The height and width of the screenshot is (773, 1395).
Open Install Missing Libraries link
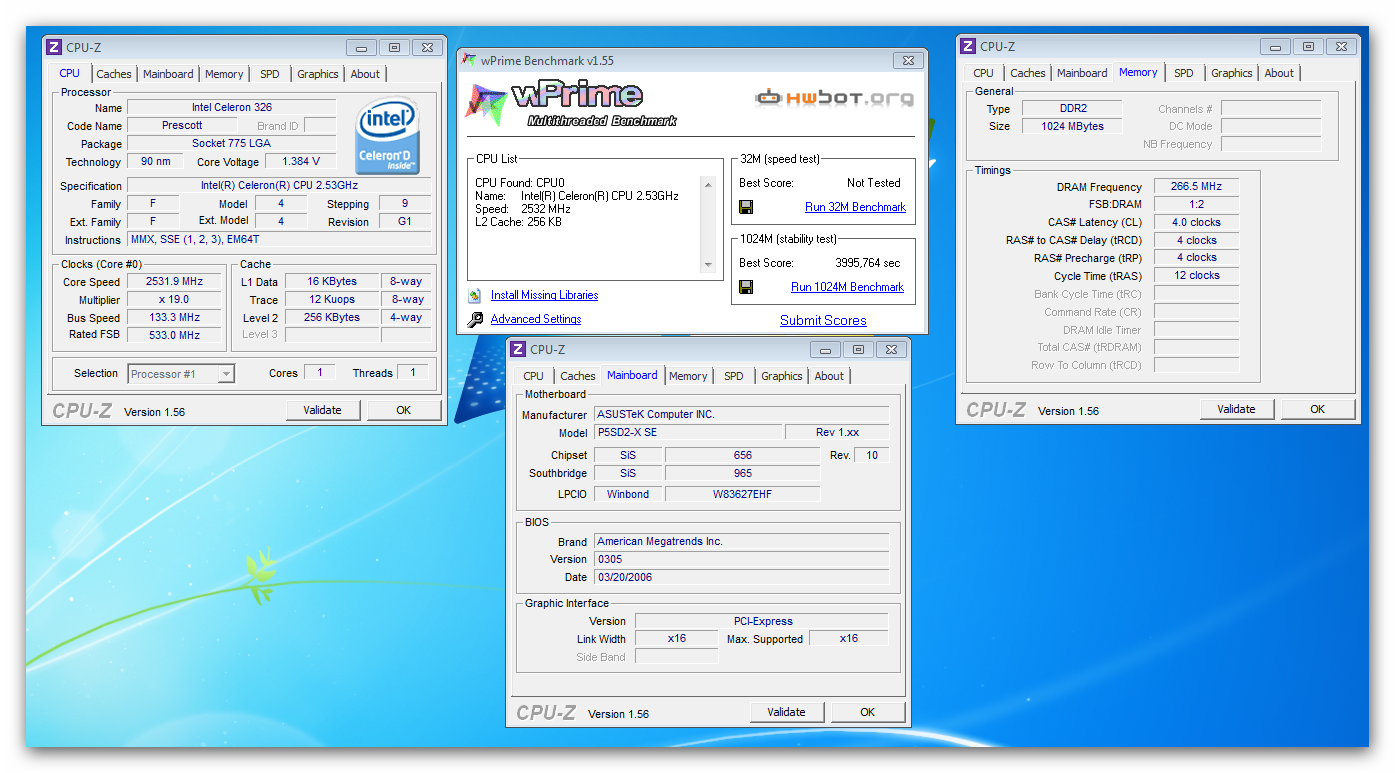click(x=544, y=295)
